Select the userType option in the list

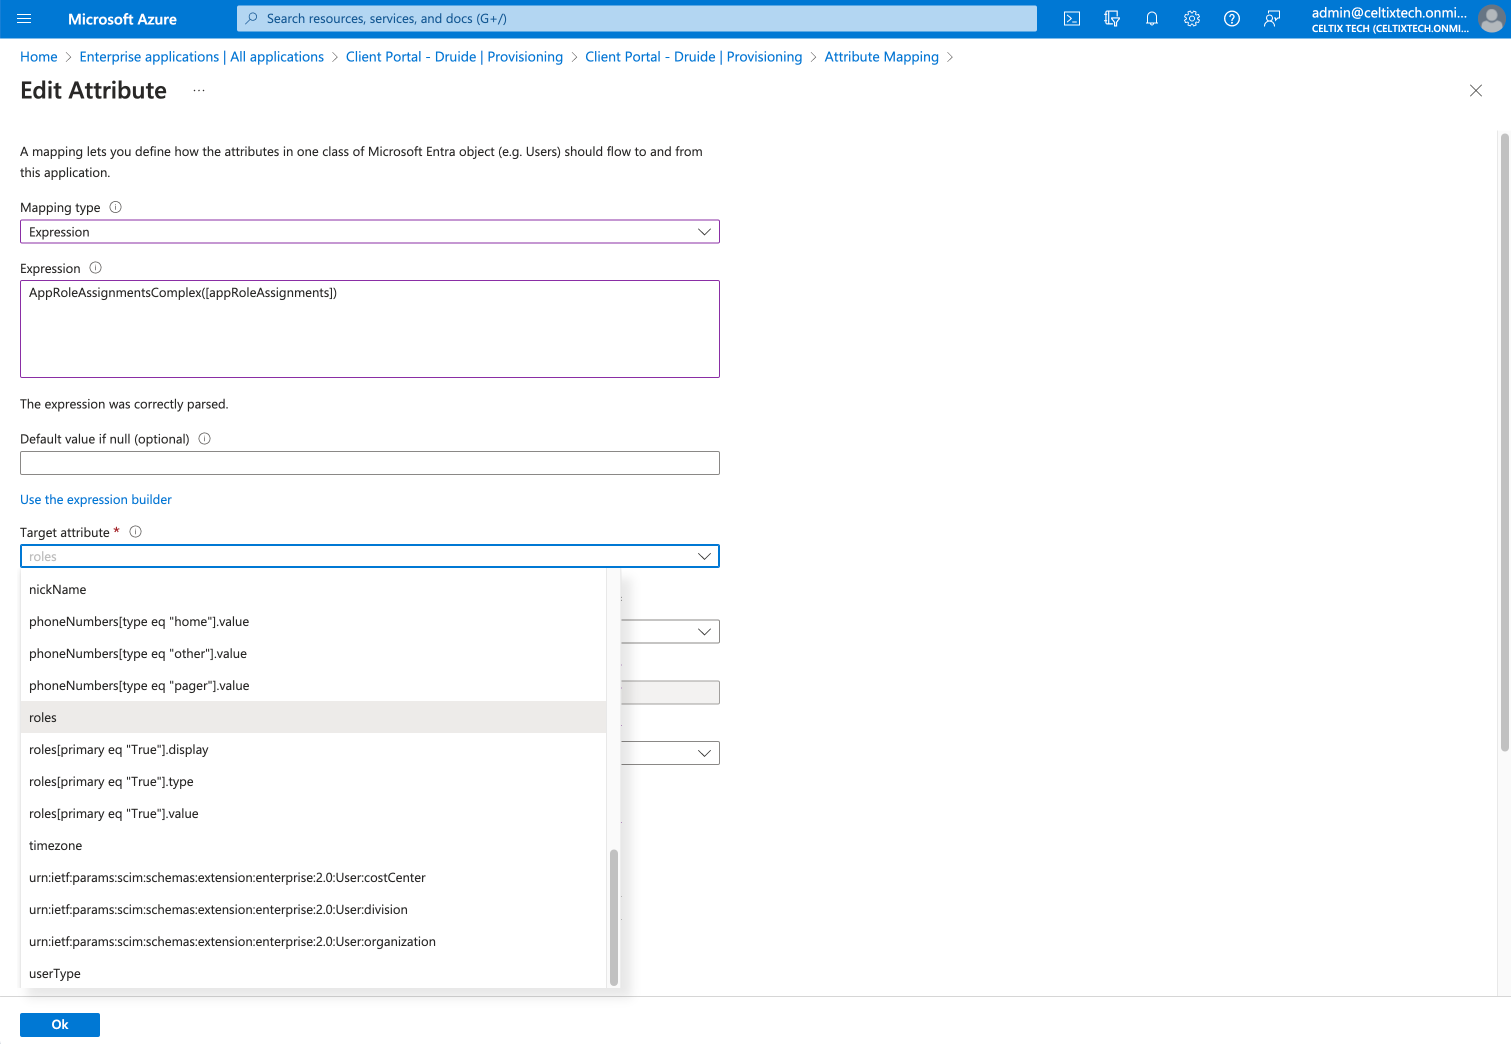click(x=55, y=974)
